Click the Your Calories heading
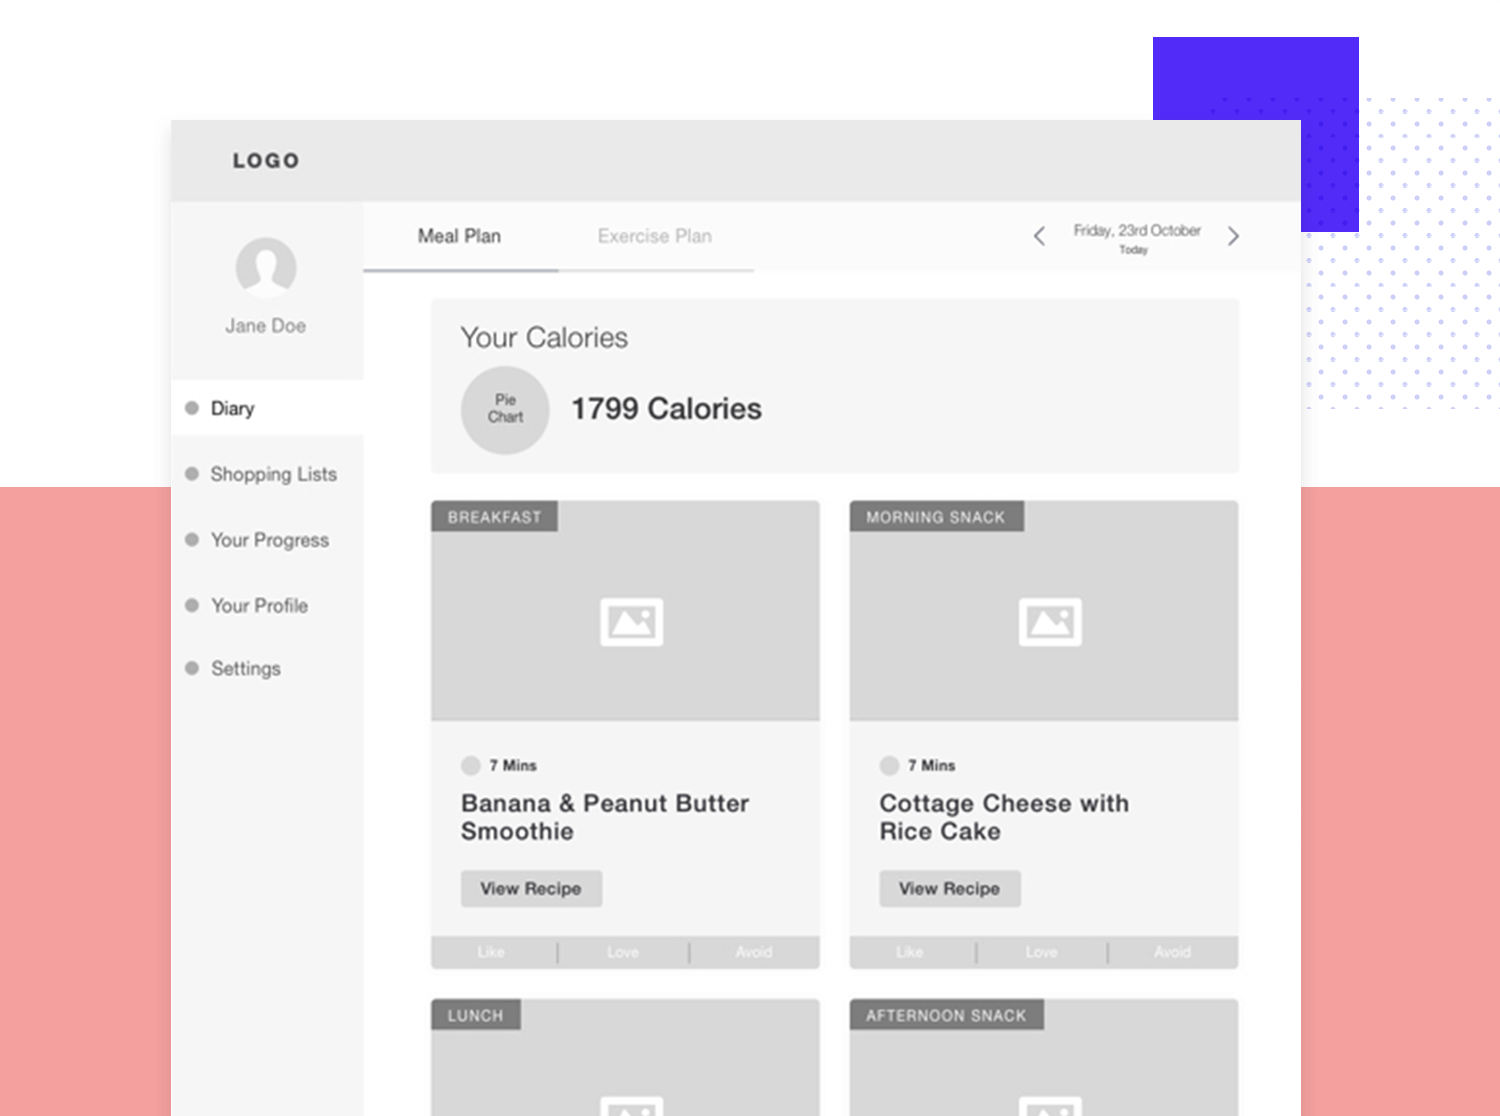Screen dimensions: 1500x1116 pyautogui.click(x=544, y=338)
